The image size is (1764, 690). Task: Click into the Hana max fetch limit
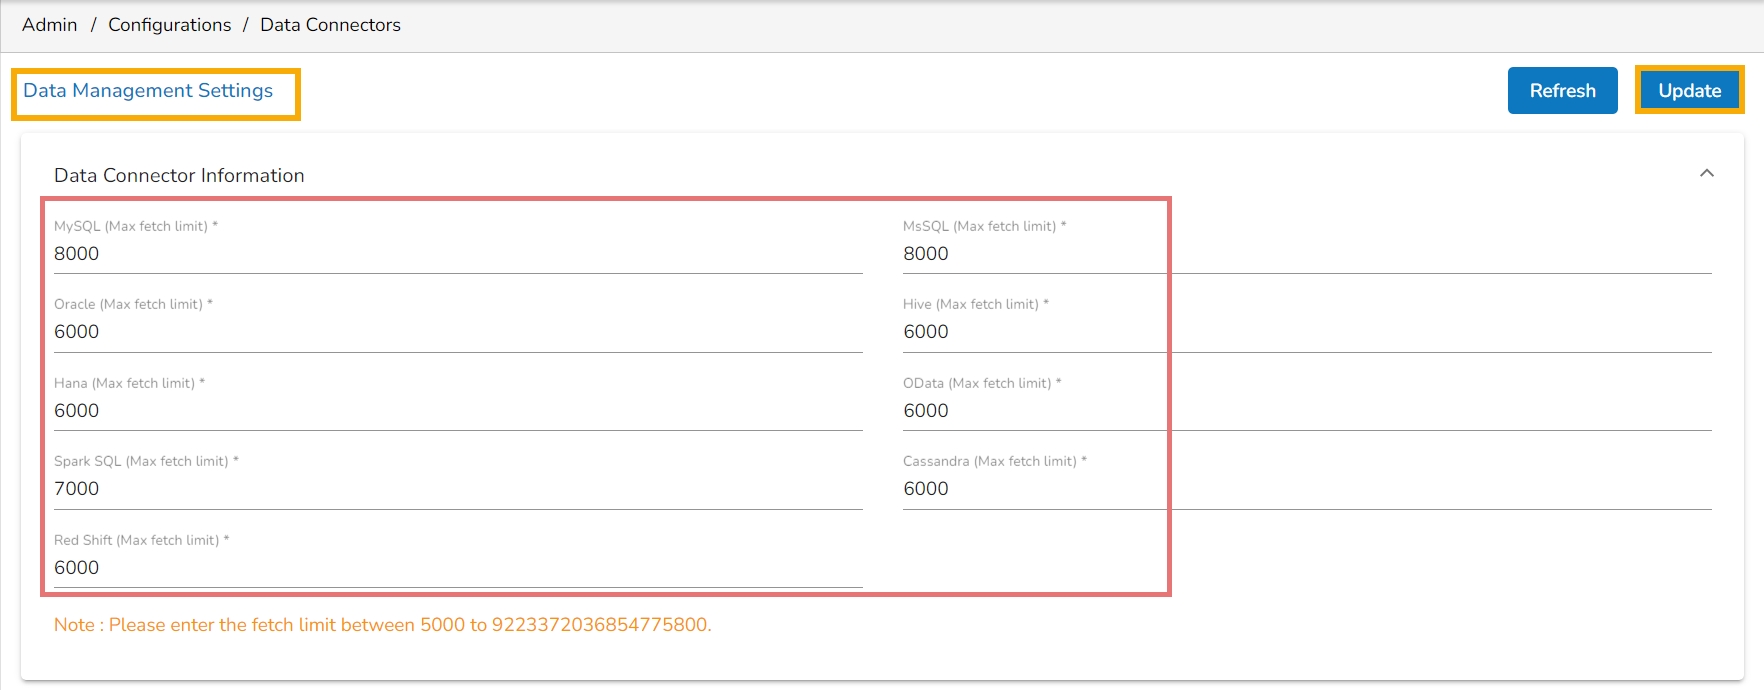(x=457, y=411)
